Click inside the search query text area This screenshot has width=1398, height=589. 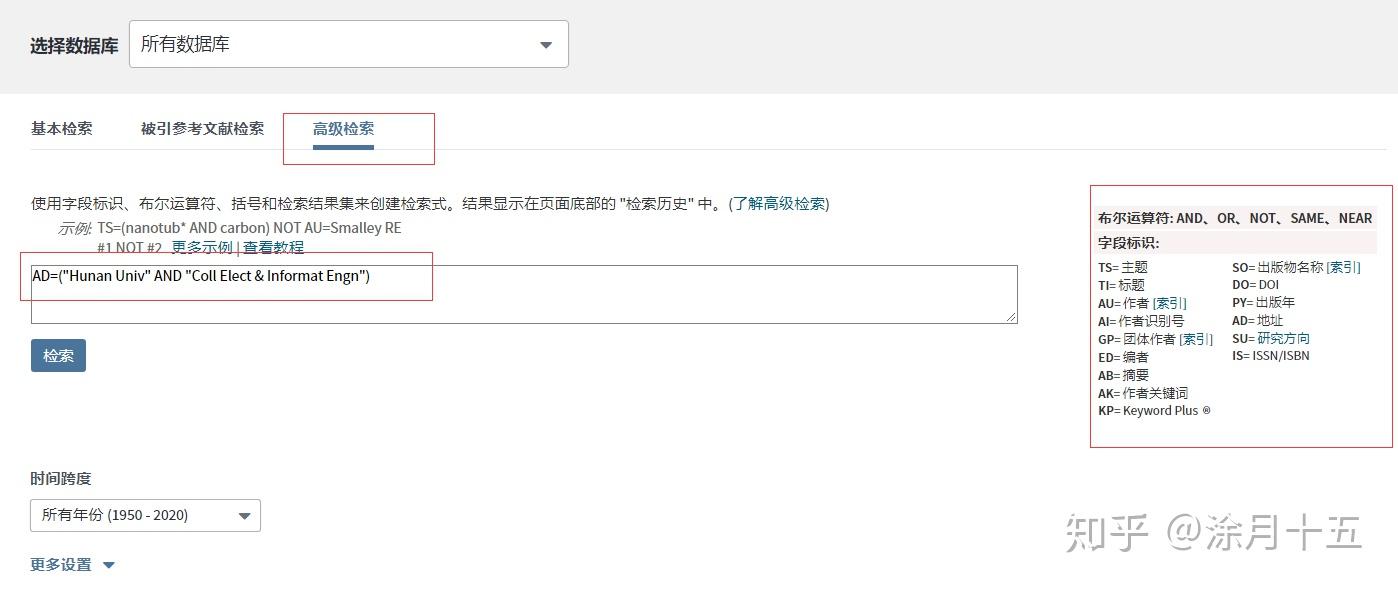[x=520, y=293]
